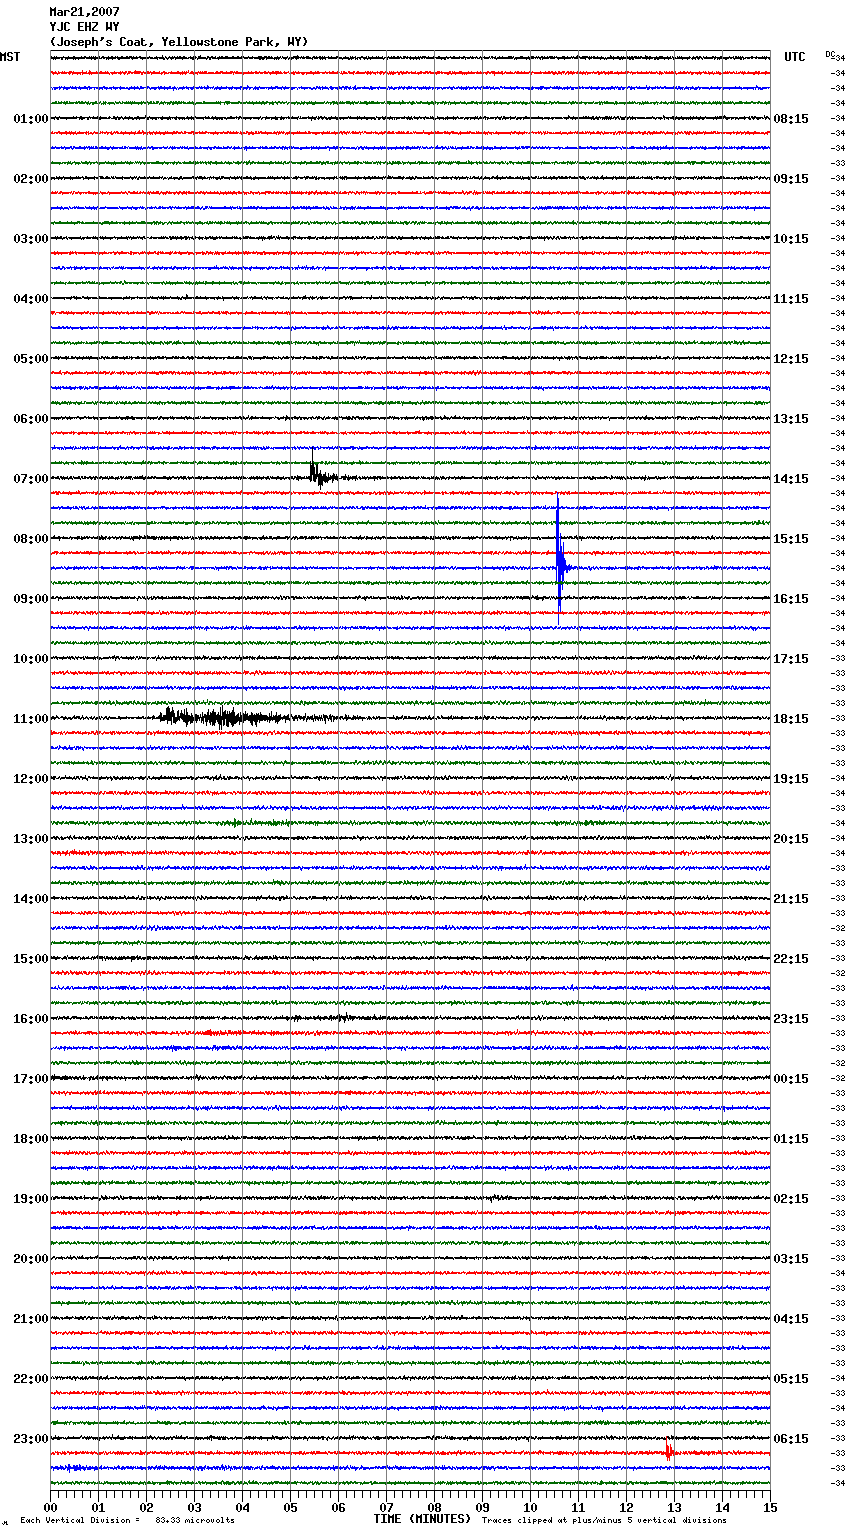The height and width of the screenshot is (1534, 850).
Task: Click the date label Mar21,2007
Action: point(84,12)
